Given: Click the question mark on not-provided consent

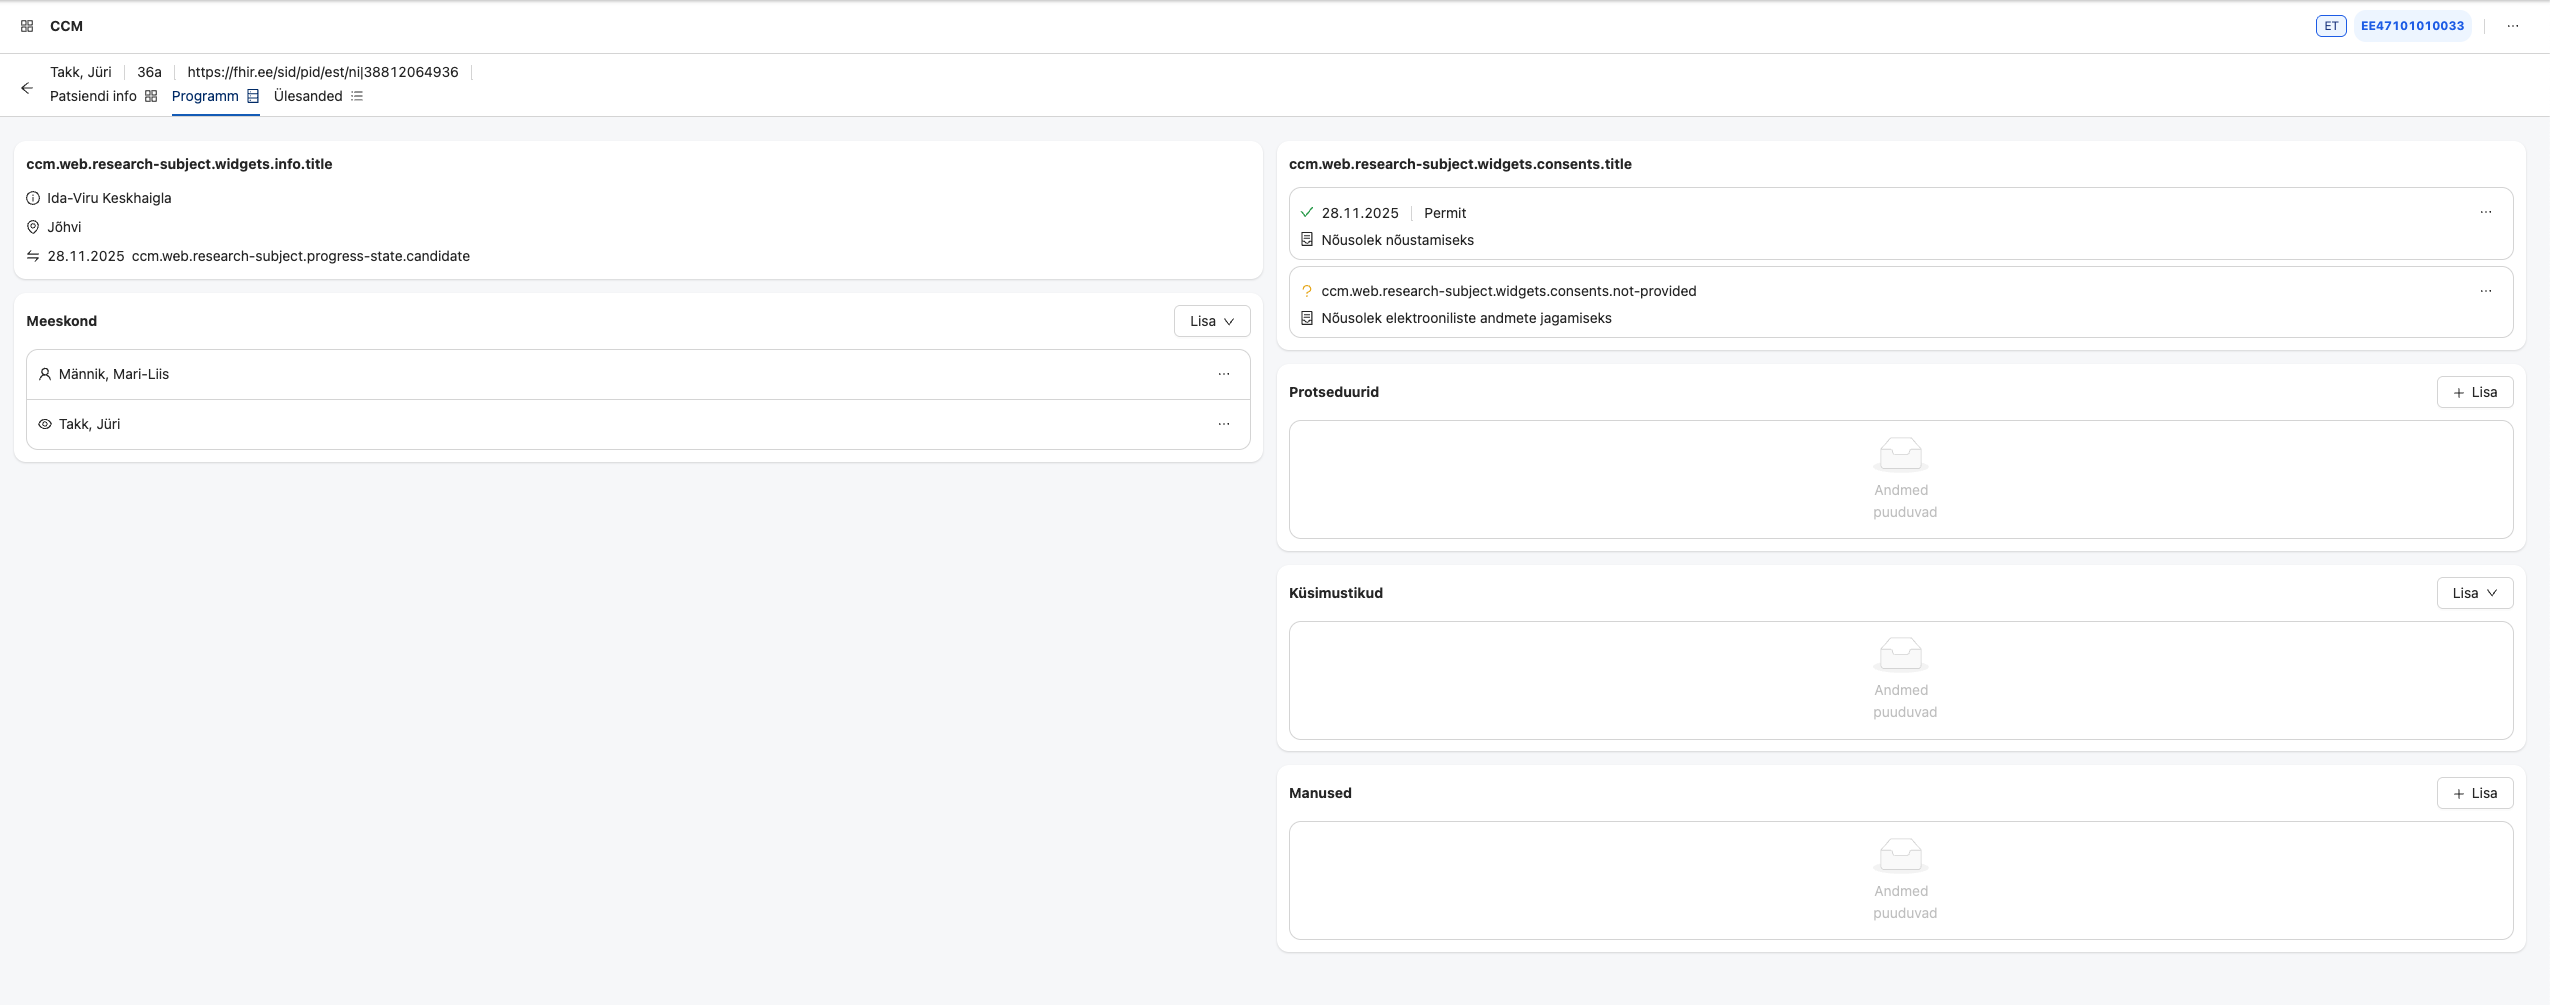Looking at the screenshot, I should [x=1306, y=291].
